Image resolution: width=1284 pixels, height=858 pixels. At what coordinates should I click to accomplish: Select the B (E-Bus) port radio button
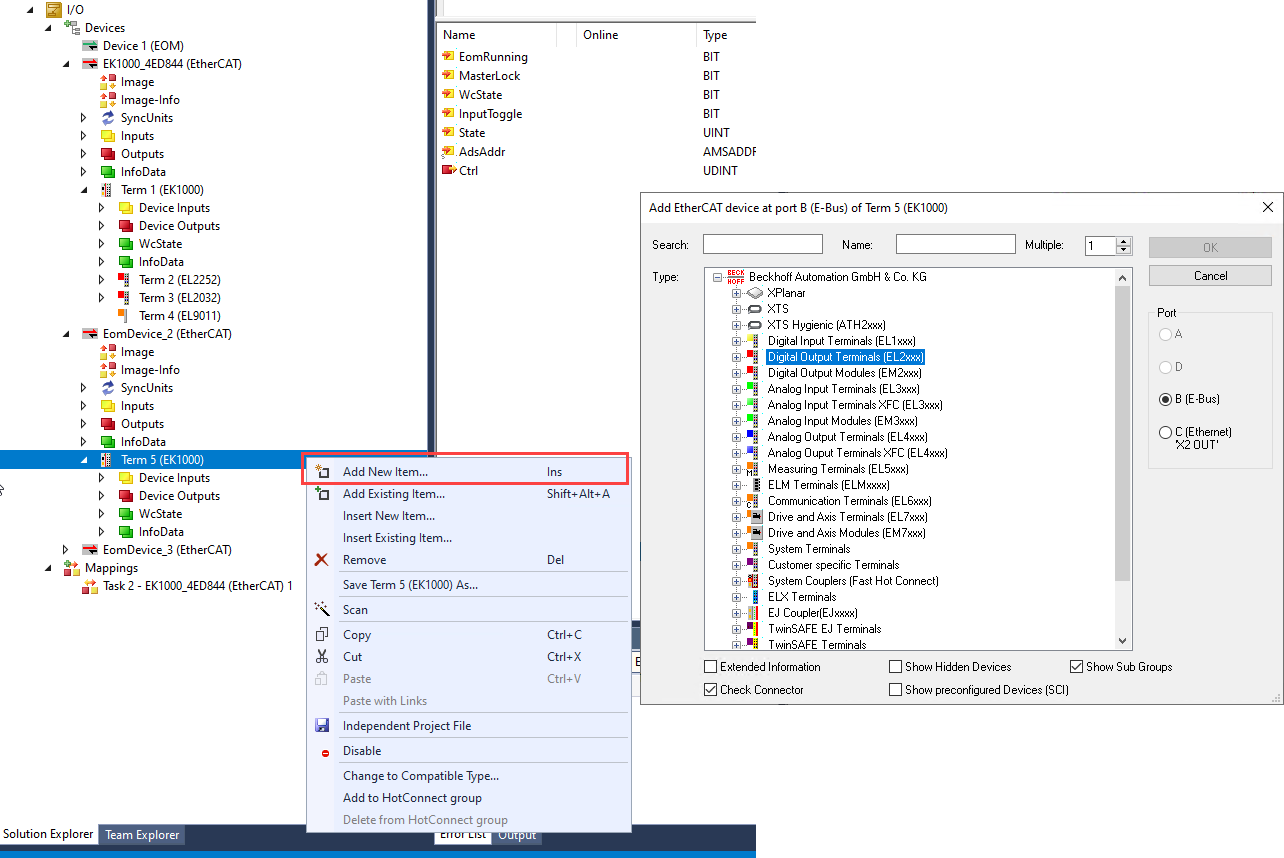[1165, 399]
